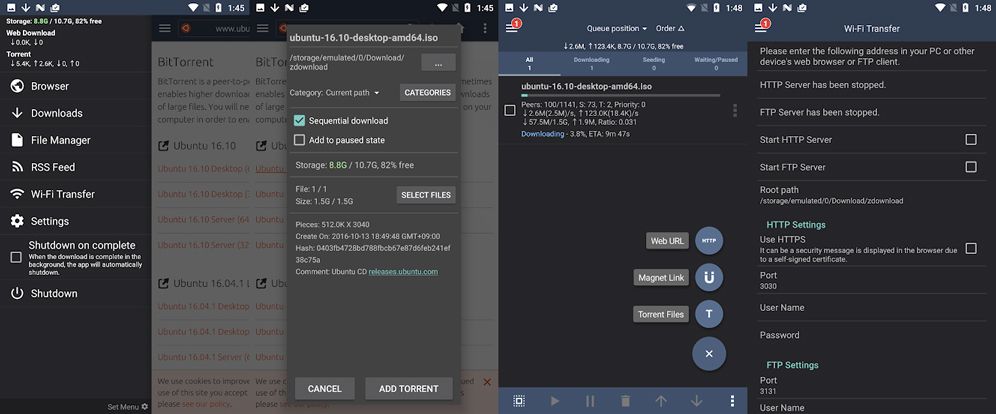
Task: Switch to the All tab
Action: 529,63
